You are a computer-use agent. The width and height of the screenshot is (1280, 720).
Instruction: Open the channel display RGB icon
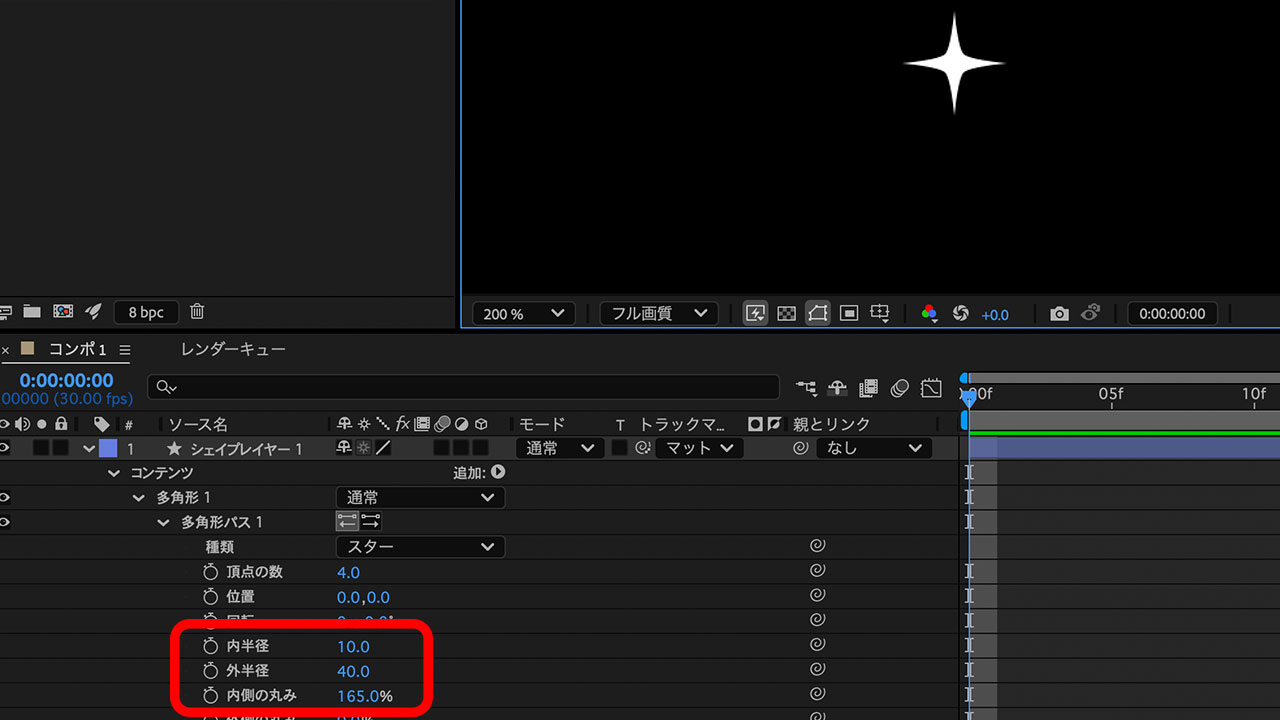(x=929, y=314)
